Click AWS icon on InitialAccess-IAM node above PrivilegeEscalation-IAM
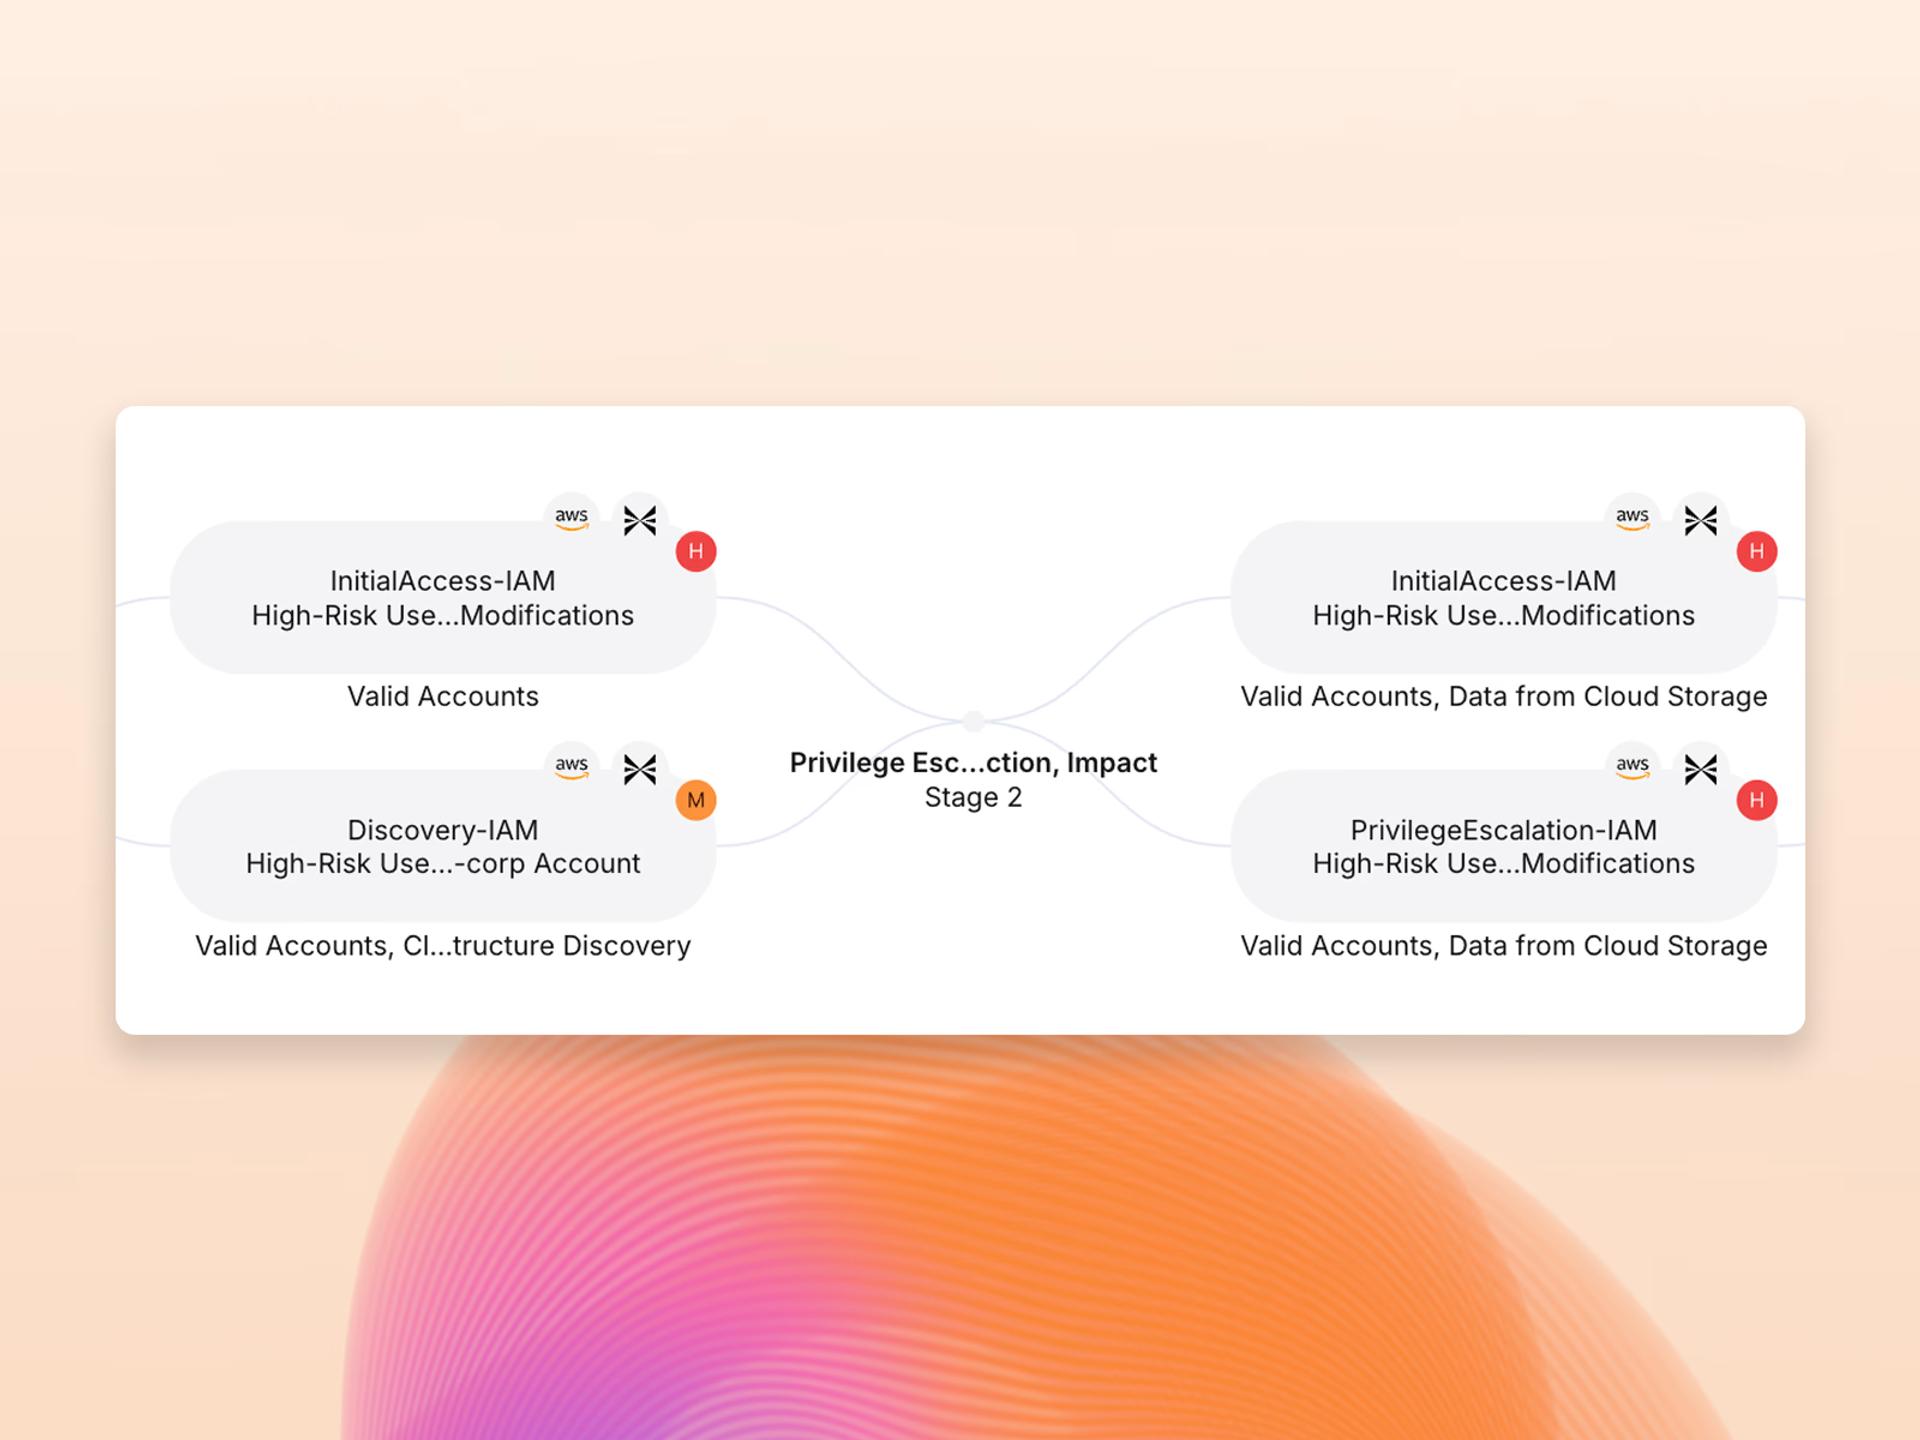1920x1440 pixels. (1632, 518)
